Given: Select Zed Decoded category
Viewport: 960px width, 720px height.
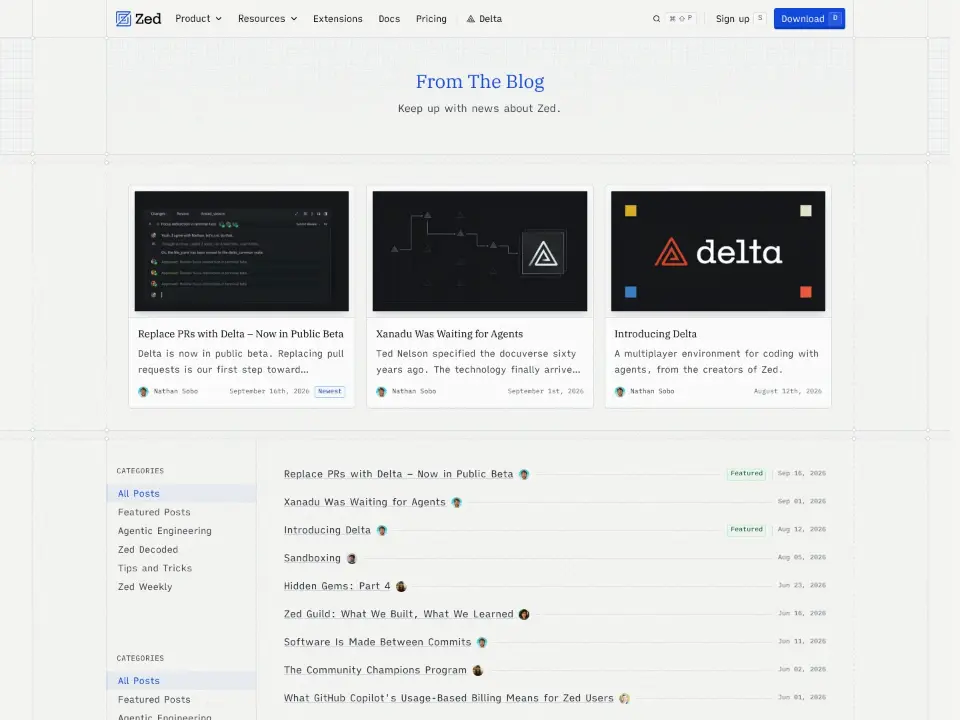Looking at the screenshot, I should pyautogui.click(x=148, y=550).
